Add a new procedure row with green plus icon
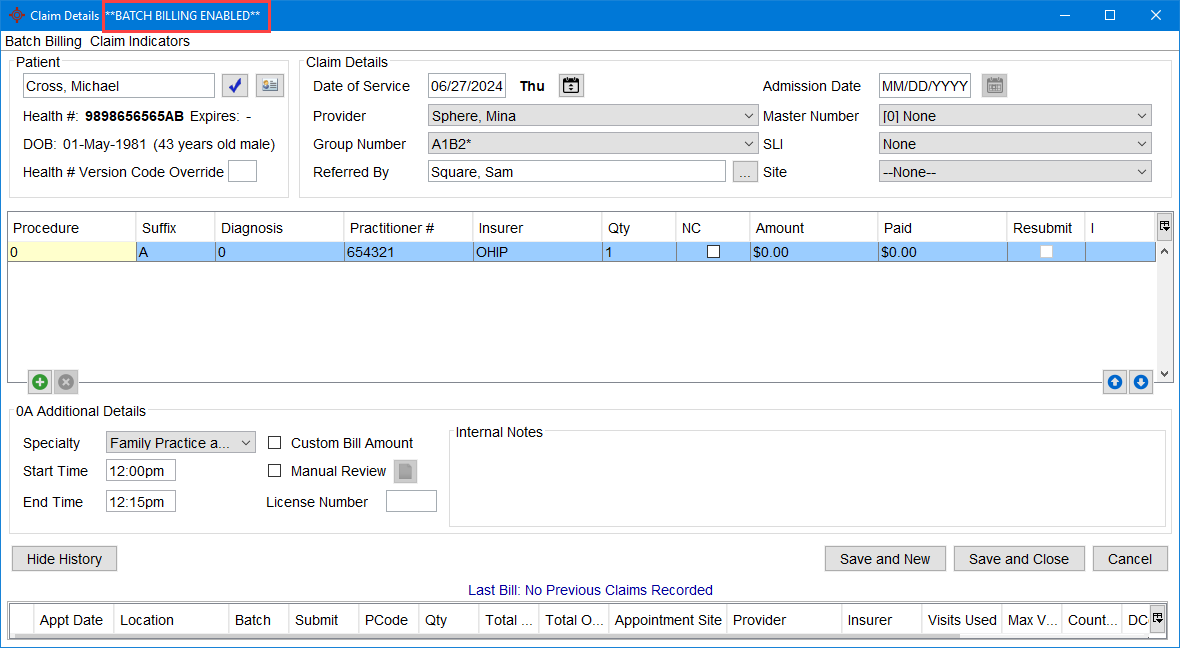 pyautogui.click(x=39, y=381)
